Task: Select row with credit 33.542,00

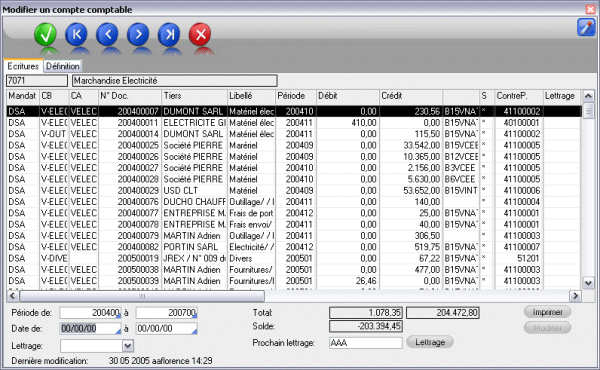Action: click(x=293, y=145)
